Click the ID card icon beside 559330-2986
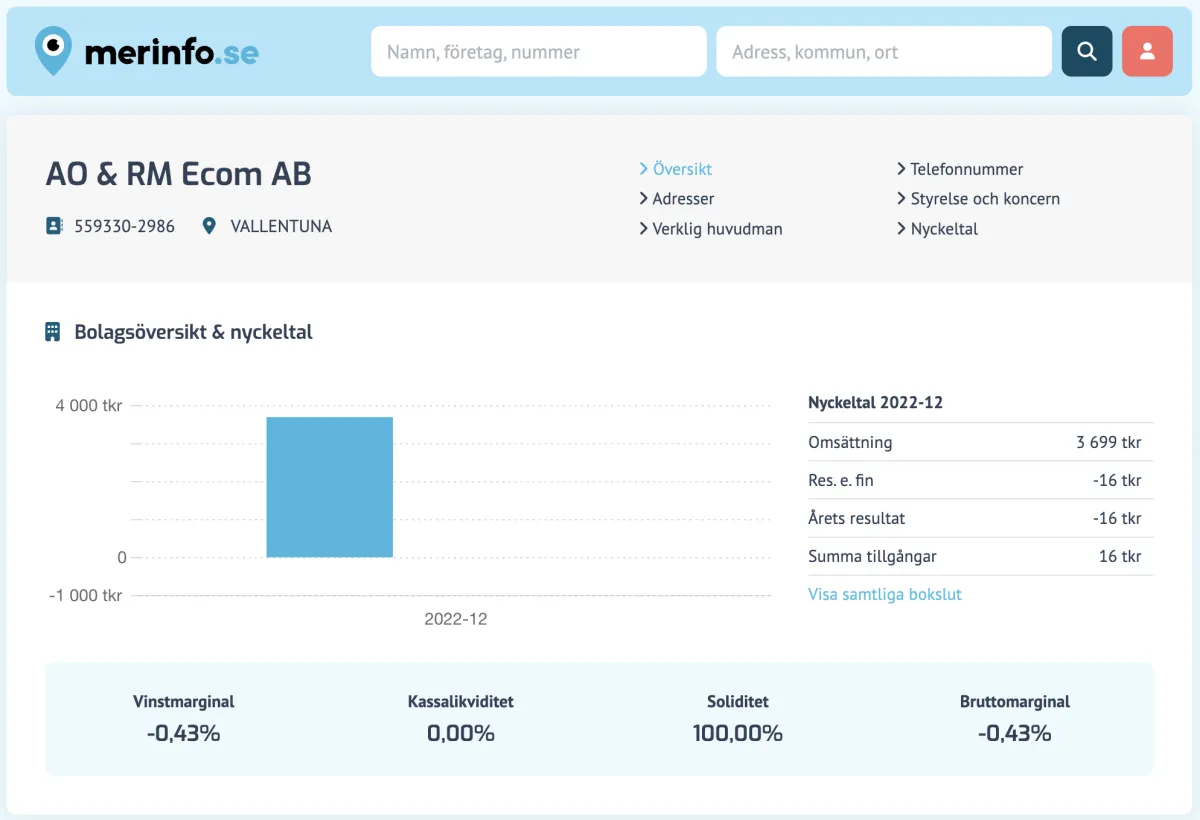 click(54, 226)
